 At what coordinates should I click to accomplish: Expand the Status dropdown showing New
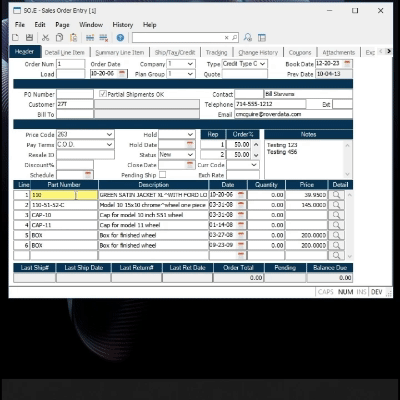pyautogui.click(x=190, y=155)
